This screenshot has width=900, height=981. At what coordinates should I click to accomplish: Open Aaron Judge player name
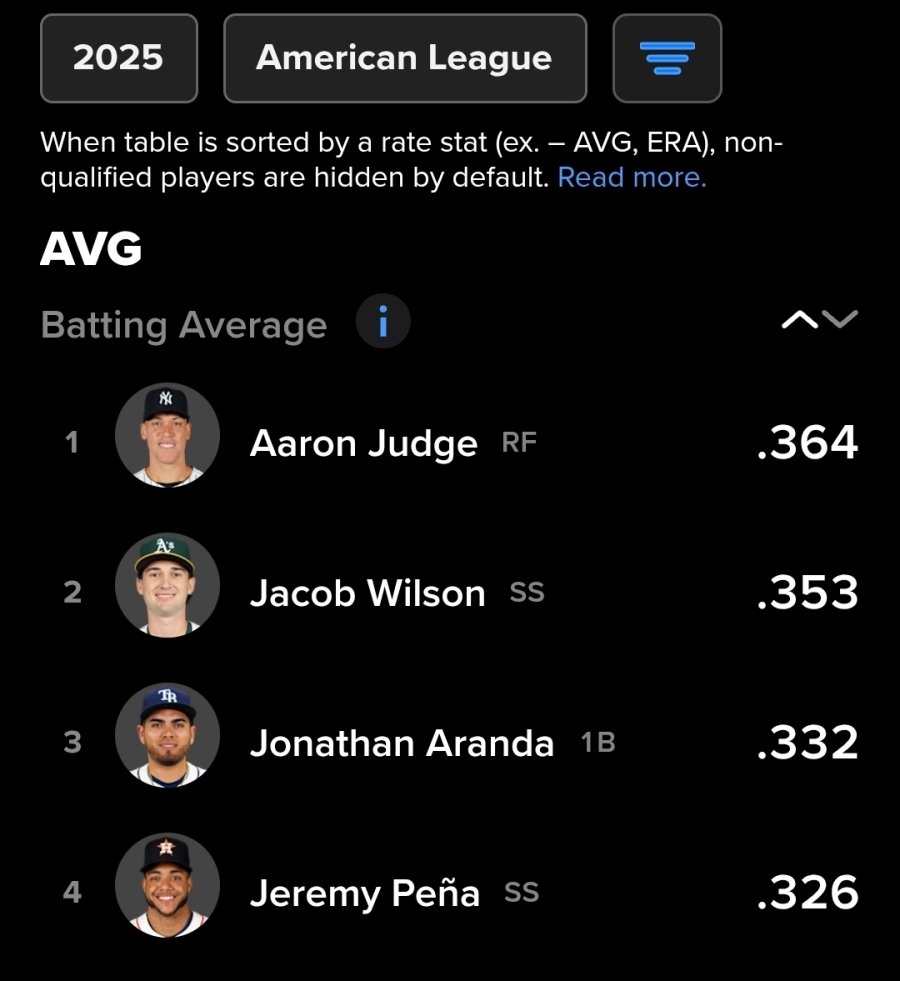point(363,444)
